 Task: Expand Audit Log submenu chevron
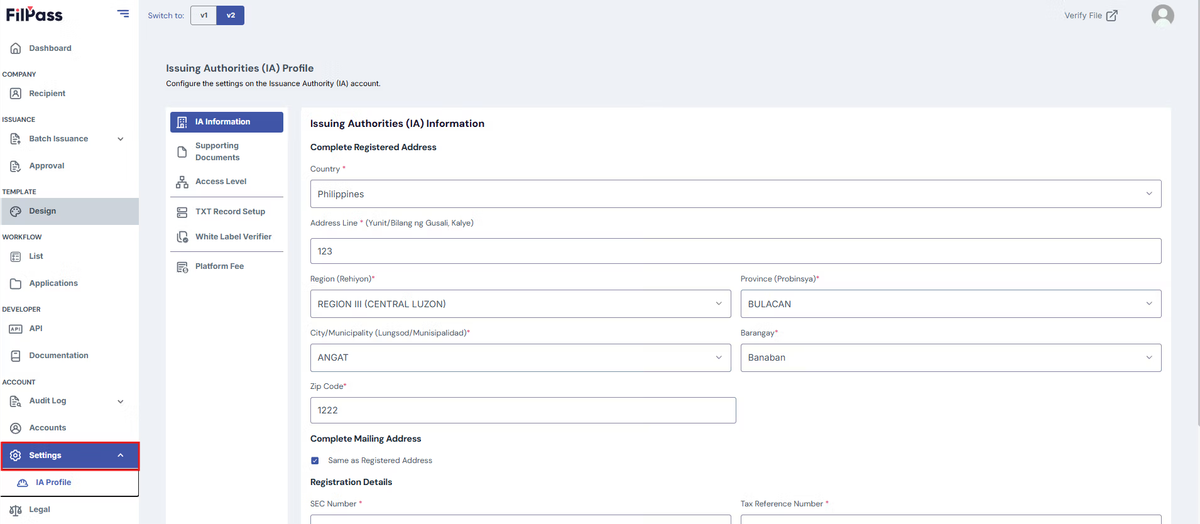point(121,401)
